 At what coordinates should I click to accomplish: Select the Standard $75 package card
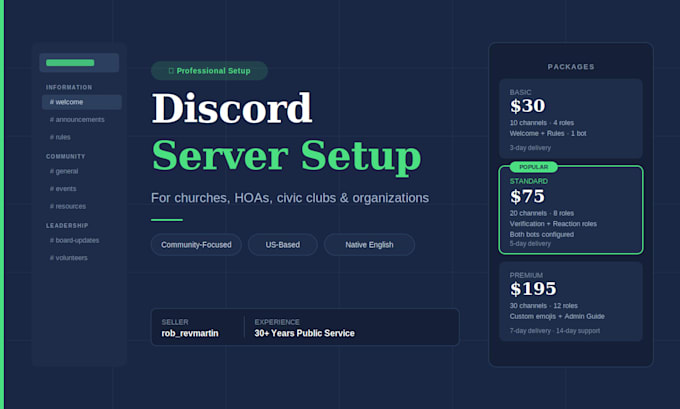[571, 209]
